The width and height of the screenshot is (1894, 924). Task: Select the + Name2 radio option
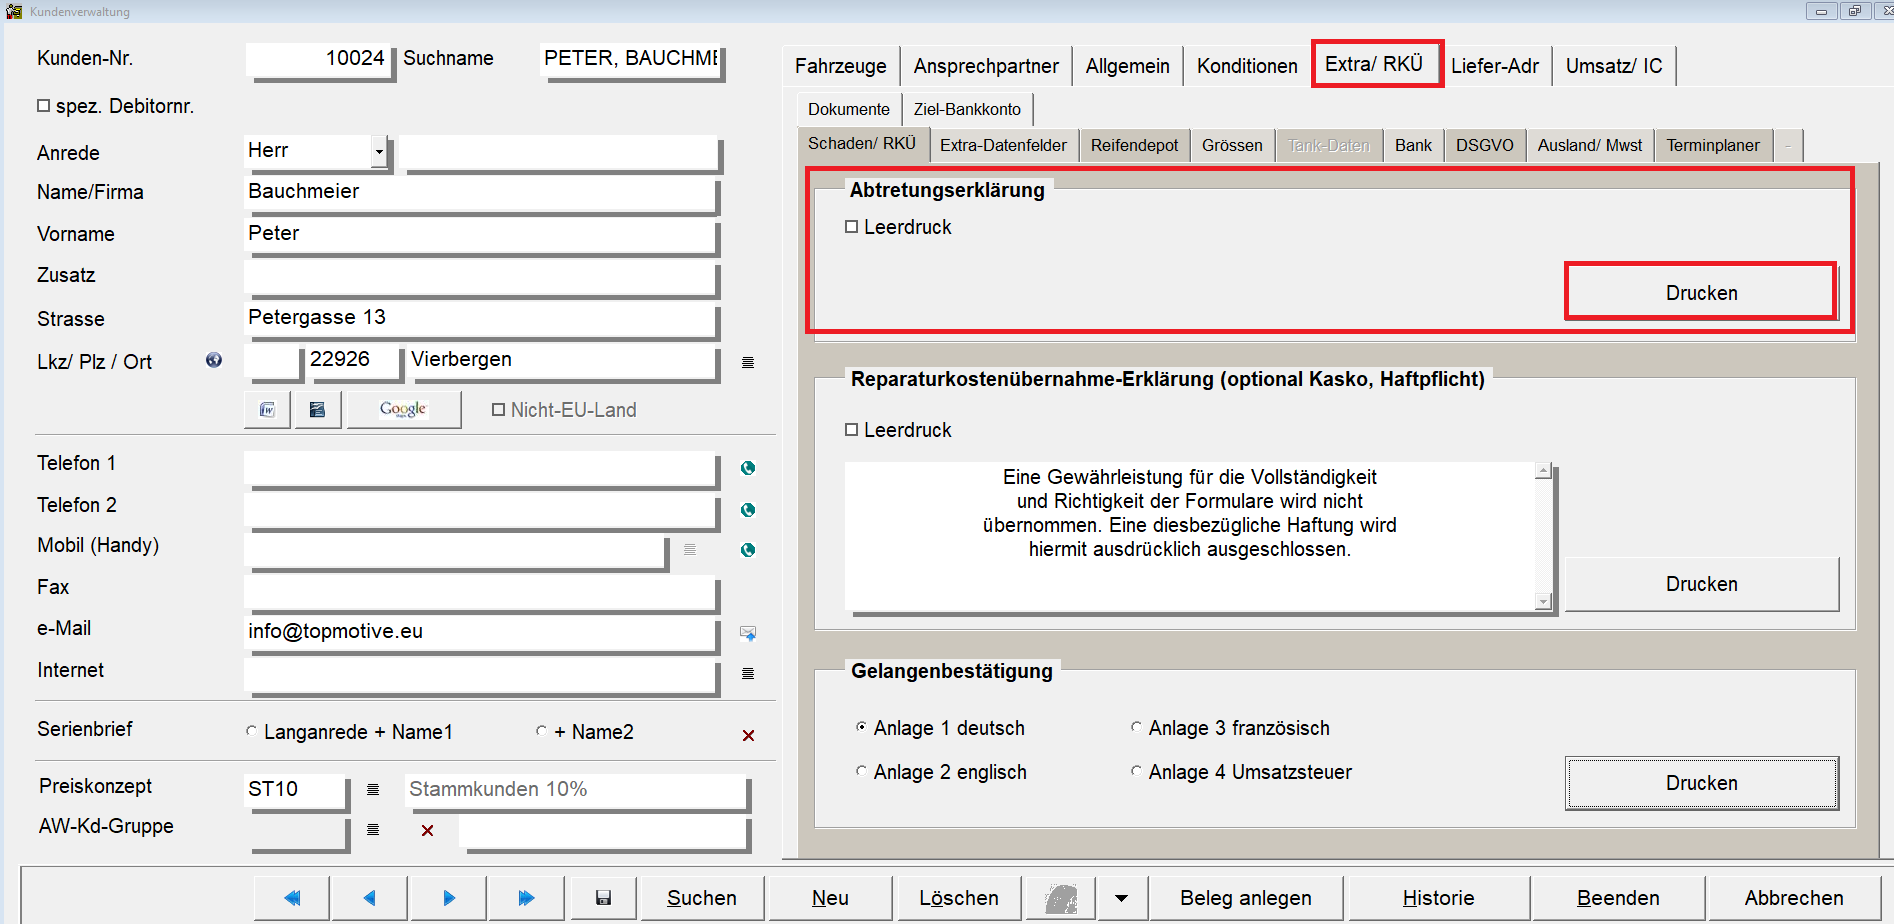click(x=541, y=731)
